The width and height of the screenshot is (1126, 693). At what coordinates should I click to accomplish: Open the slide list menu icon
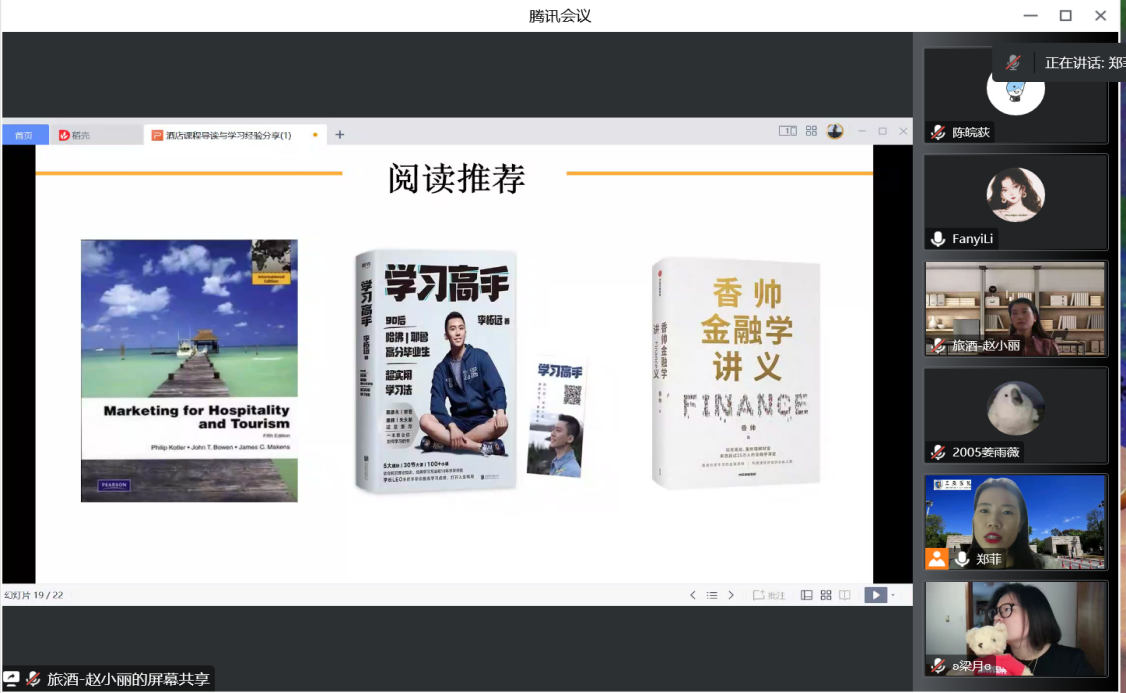(712, 595)
